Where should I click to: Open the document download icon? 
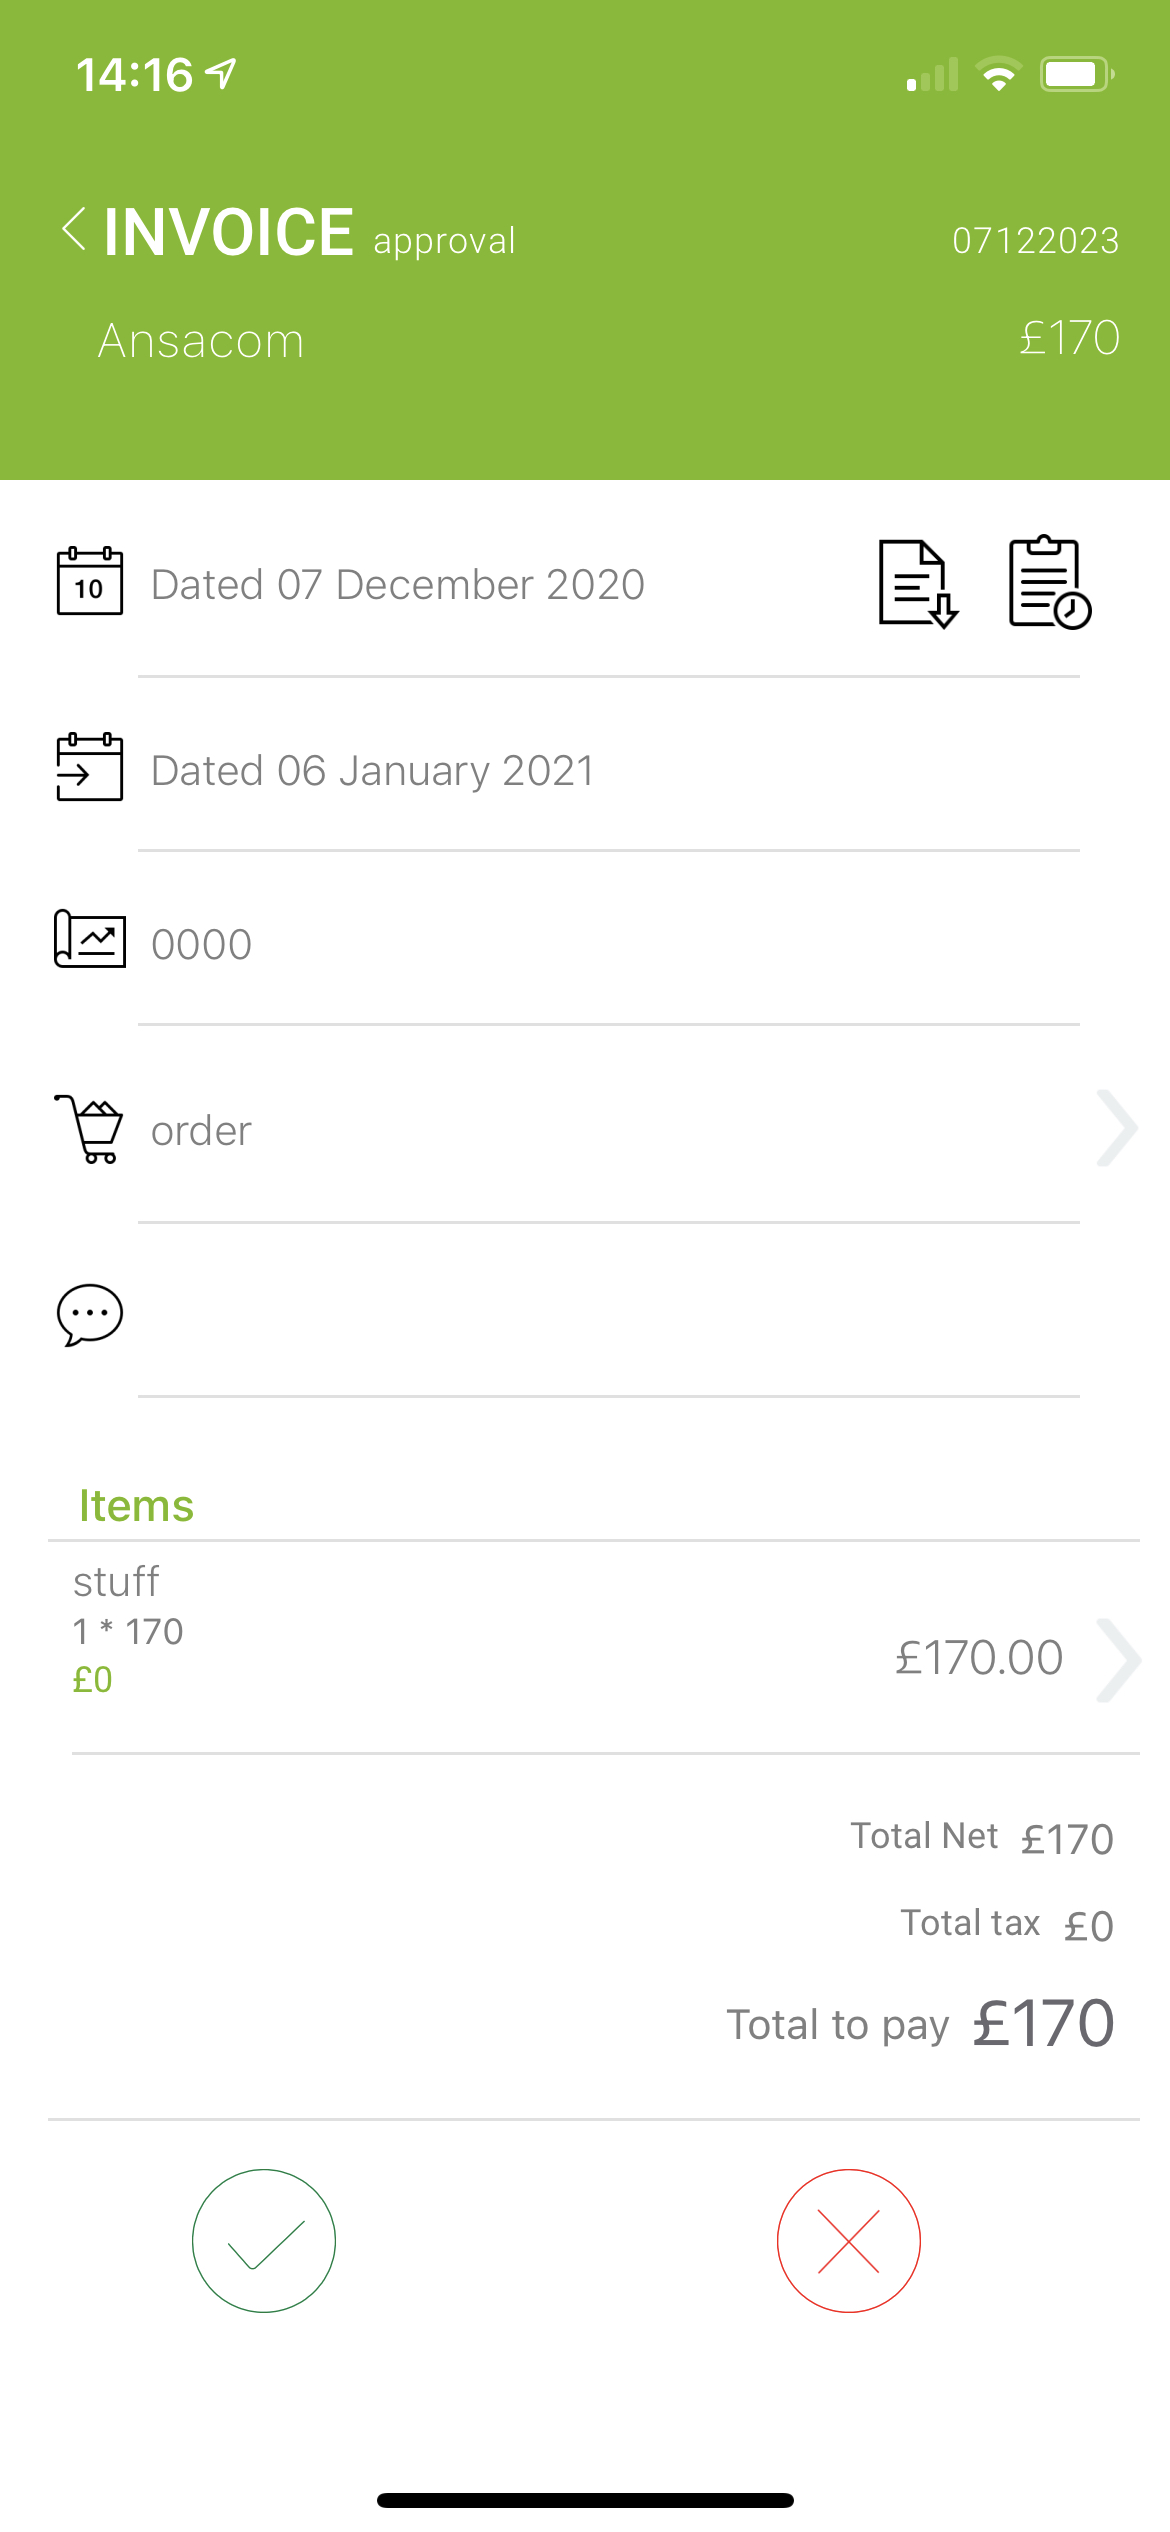point(918,584)
